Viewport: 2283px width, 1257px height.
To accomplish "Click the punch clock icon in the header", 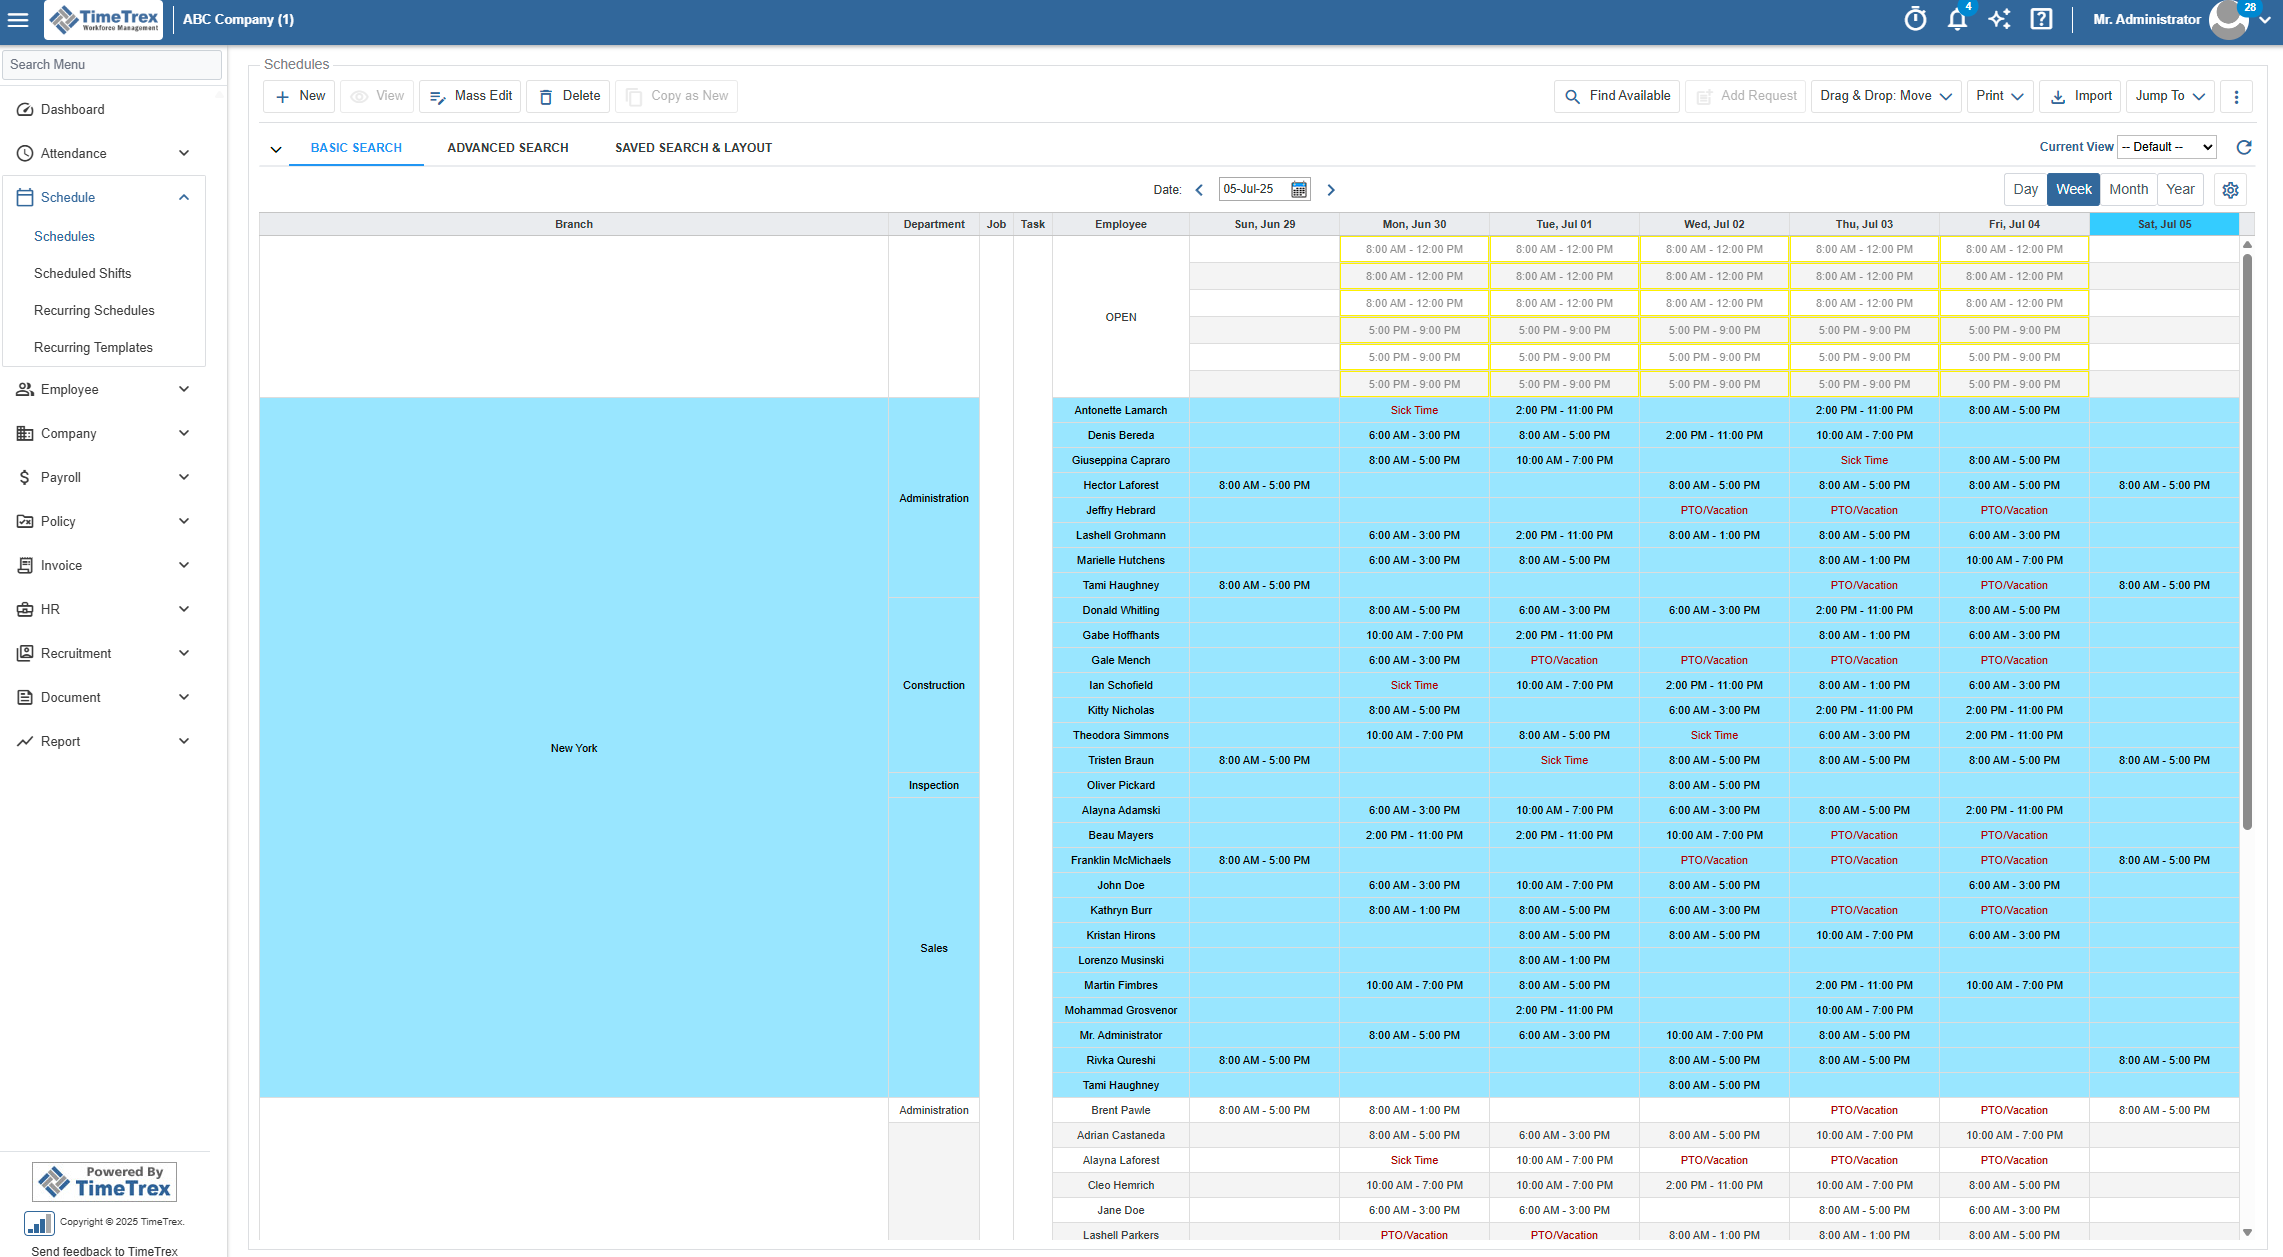I will (x=1915, y=19).
